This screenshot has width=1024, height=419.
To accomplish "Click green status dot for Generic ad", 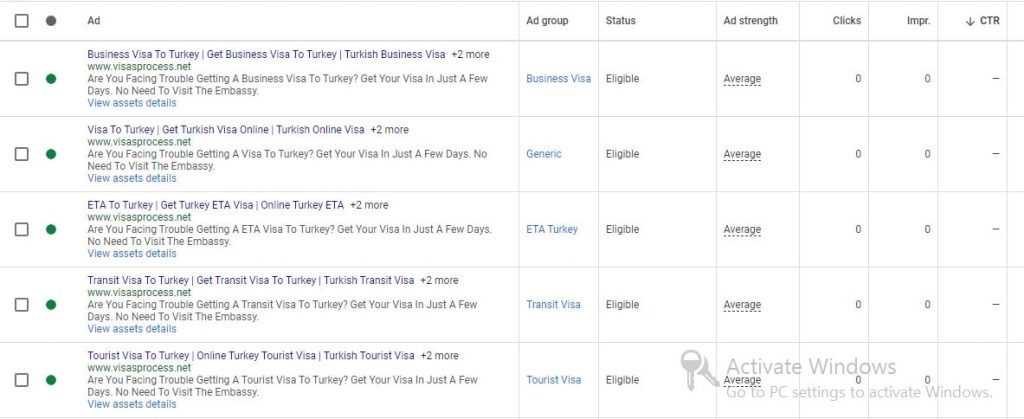I will click(51, 154).
